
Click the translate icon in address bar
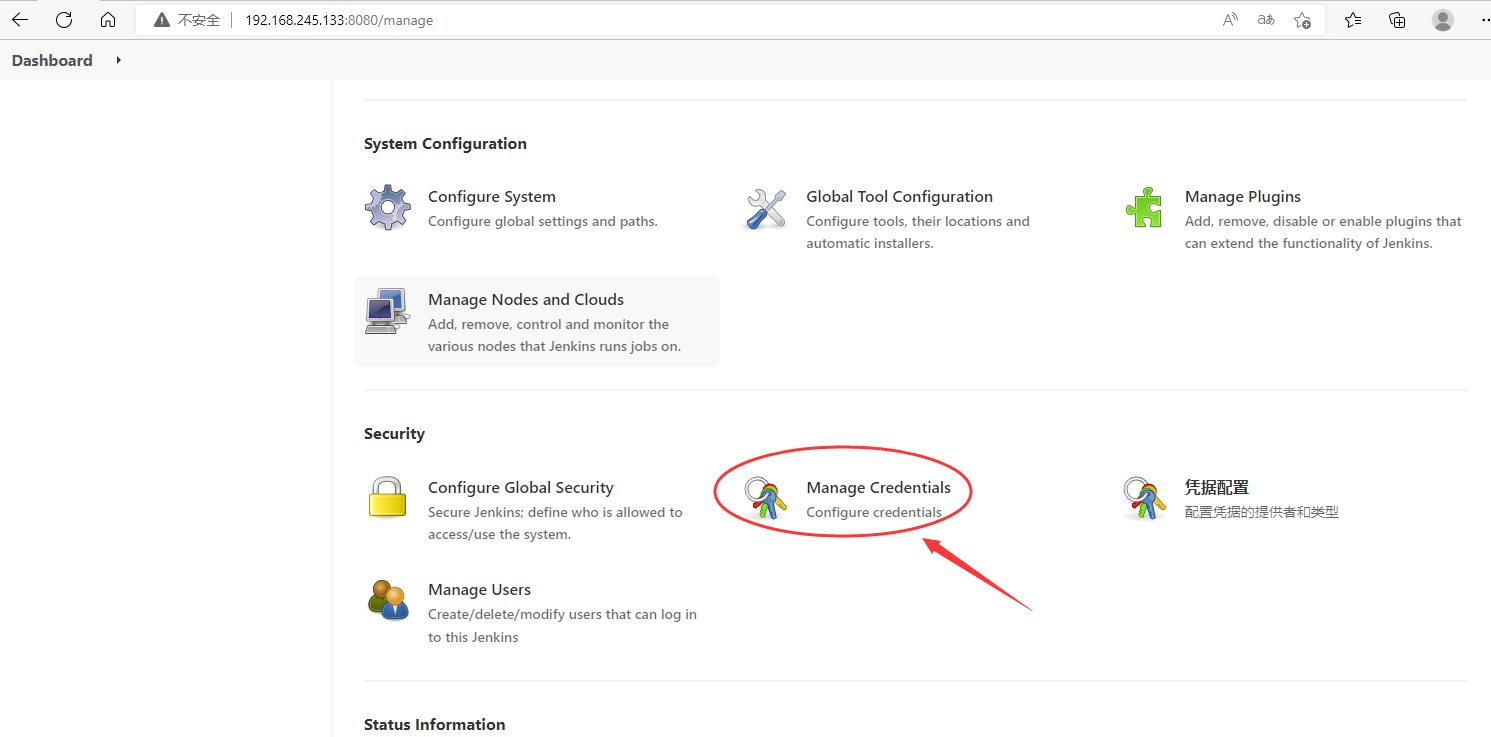(x=1266, y=20)
